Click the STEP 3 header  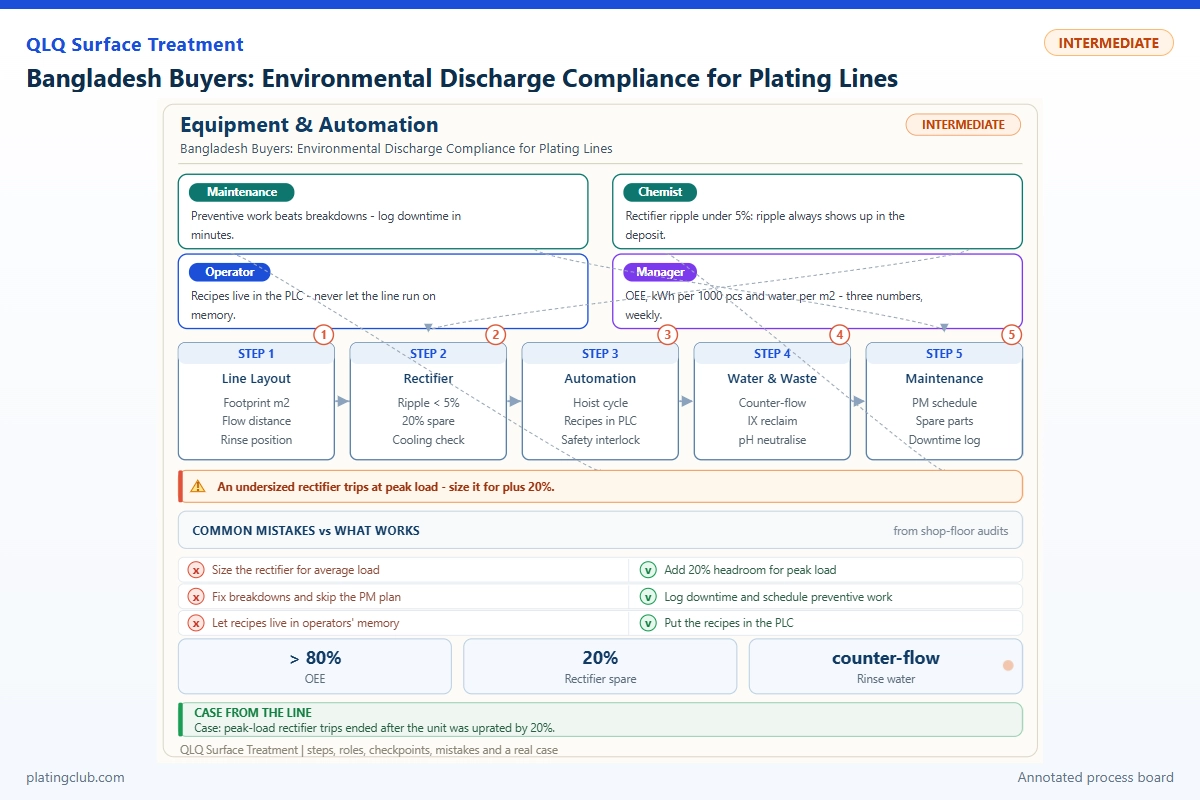coord(600,353)
